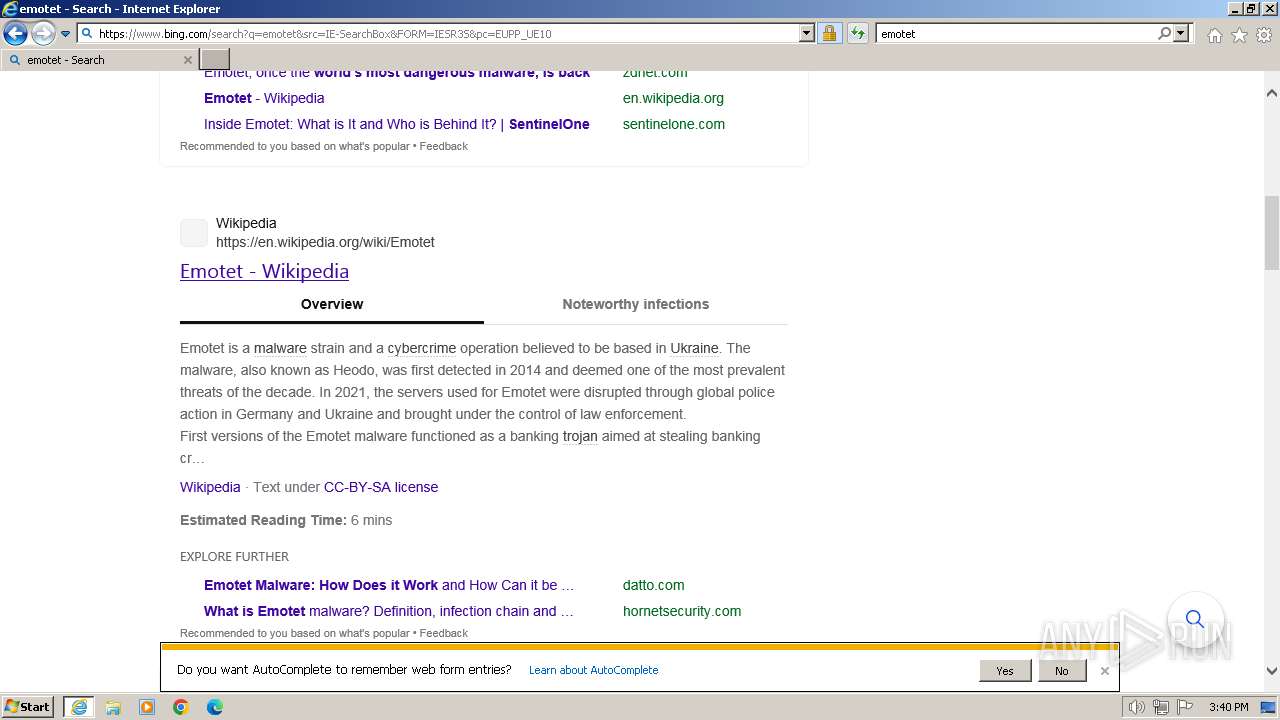Launch Microsoft Edge from the taskbar
Image resolution: width=1280 pixels, height=720 pixels.
pyautogui.click(x=215, y=707)
